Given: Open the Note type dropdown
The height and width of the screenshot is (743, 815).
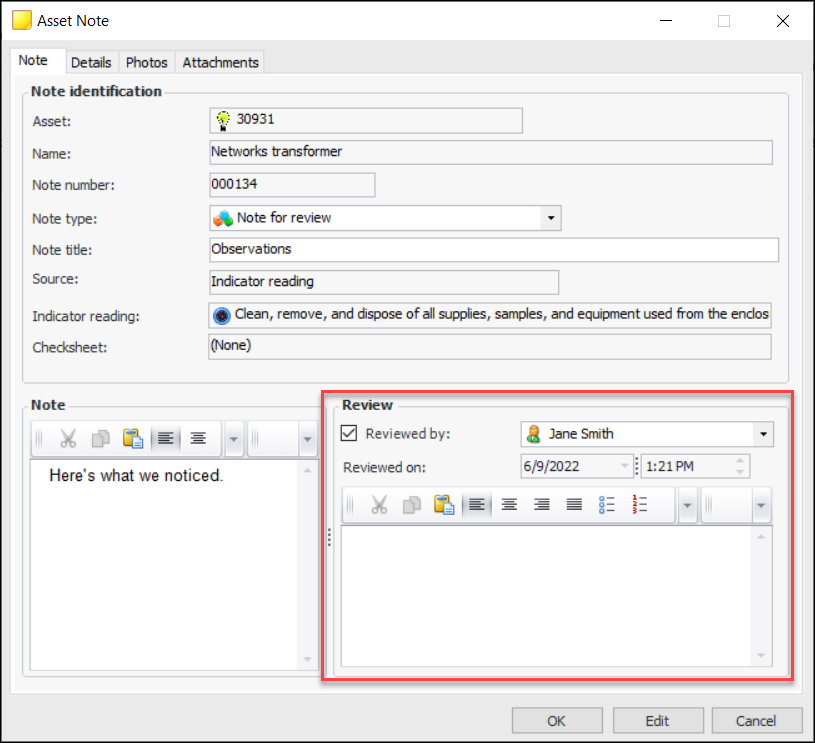Looking at the screenshot, I should tap(550, 218).
